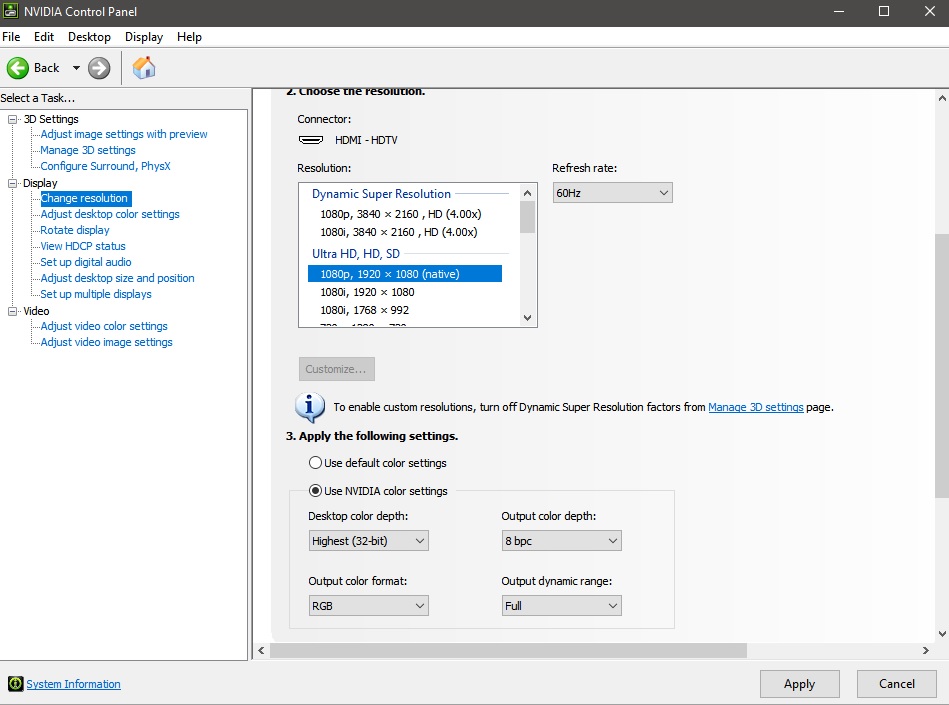Viewport: 949px width, 705px height.
Task: Click the blue info bubble icon
Action: point(309,407)
